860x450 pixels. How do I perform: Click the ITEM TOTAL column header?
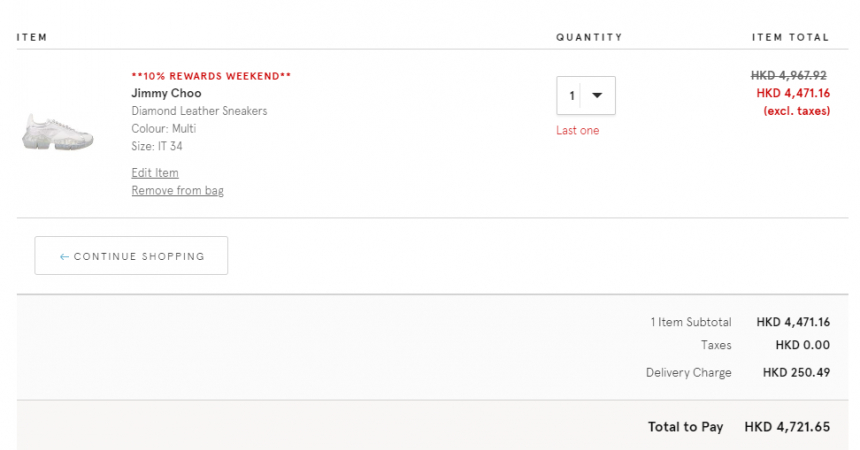click(790, 37)
